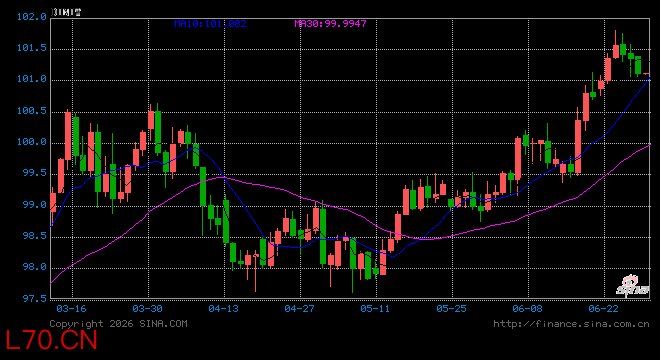Select the 102.0 price axis label
Screen dimensions: 660x360
pos(32,17)
